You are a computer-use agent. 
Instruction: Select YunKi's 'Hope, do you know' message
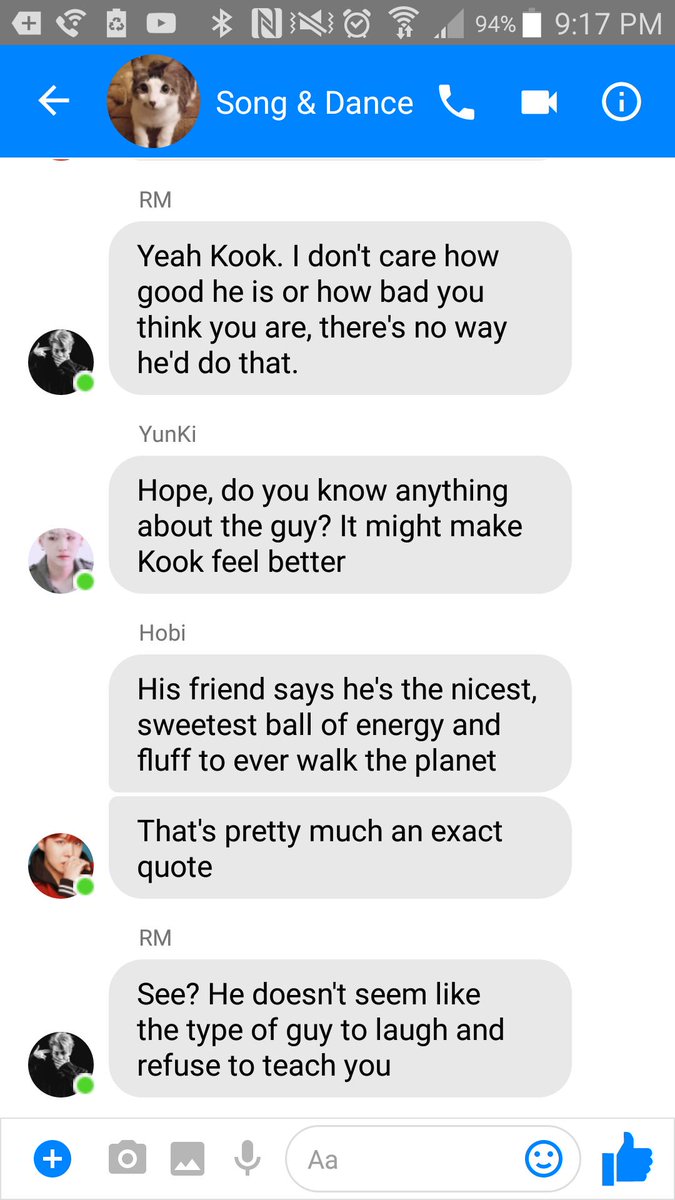339,525
